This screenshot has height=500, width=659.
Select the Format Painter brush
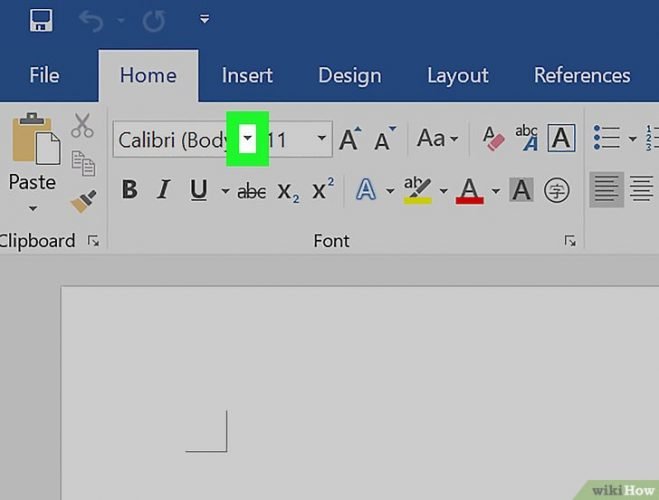(x=82, y=202)
